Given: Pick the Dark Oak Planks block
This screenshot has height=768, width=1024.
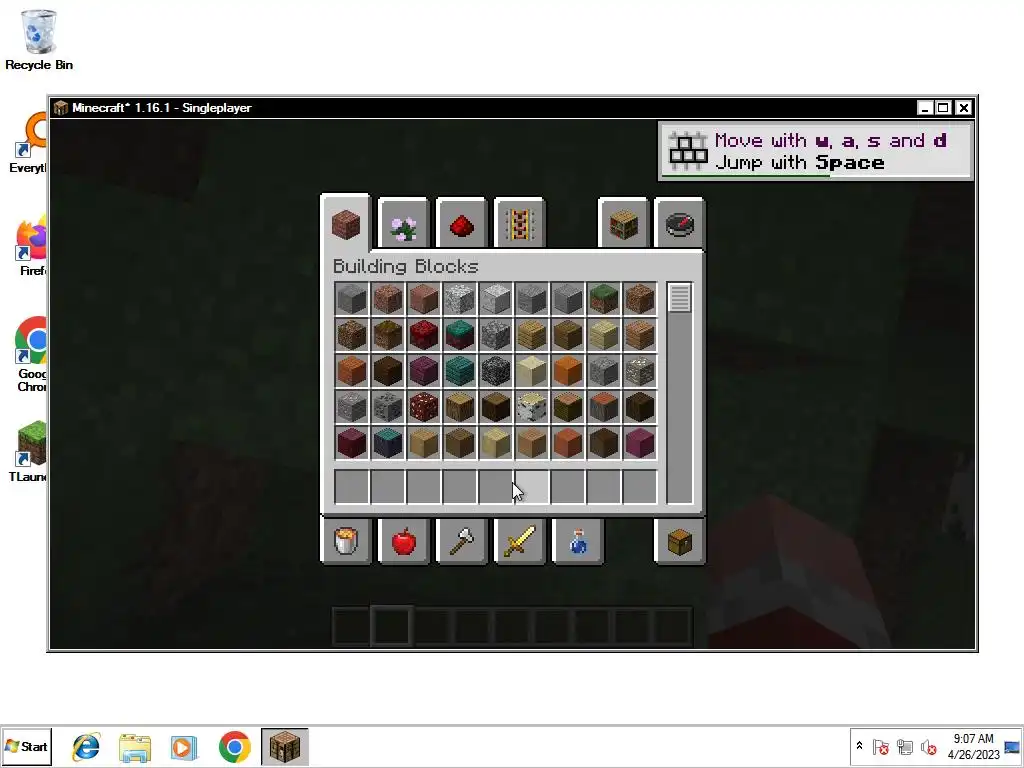Looking at the screenshot, I should click(388, 371).
